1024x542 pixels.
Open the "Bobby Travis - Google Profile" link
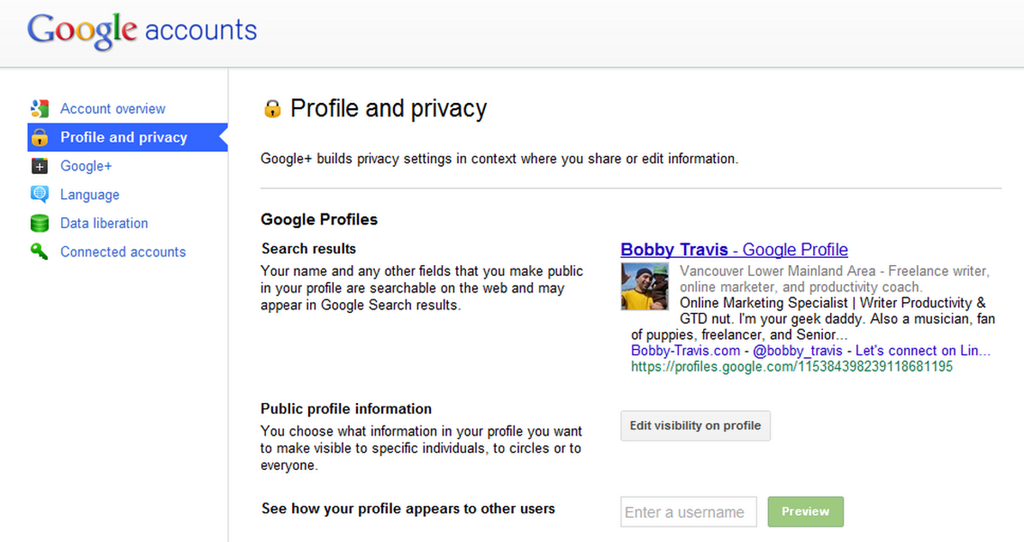coord(734,250)
